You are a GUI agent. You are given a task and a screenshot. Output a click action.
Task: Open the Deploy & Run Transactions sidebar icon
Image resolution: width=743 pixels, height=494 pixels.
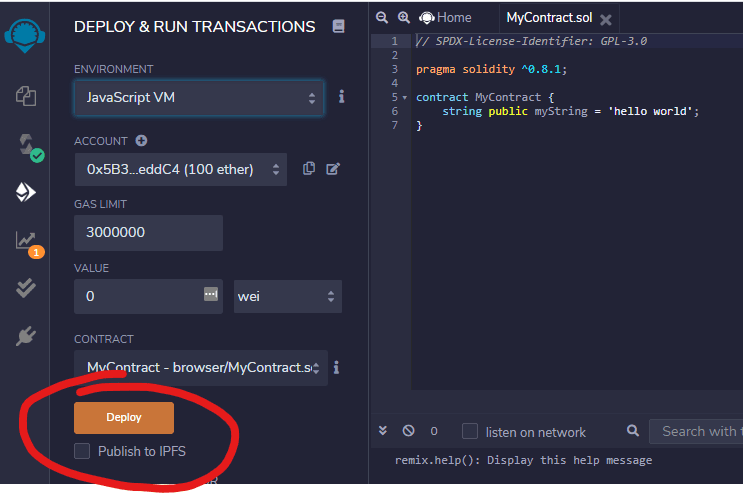pyautogui.click(x=26, y=192)
